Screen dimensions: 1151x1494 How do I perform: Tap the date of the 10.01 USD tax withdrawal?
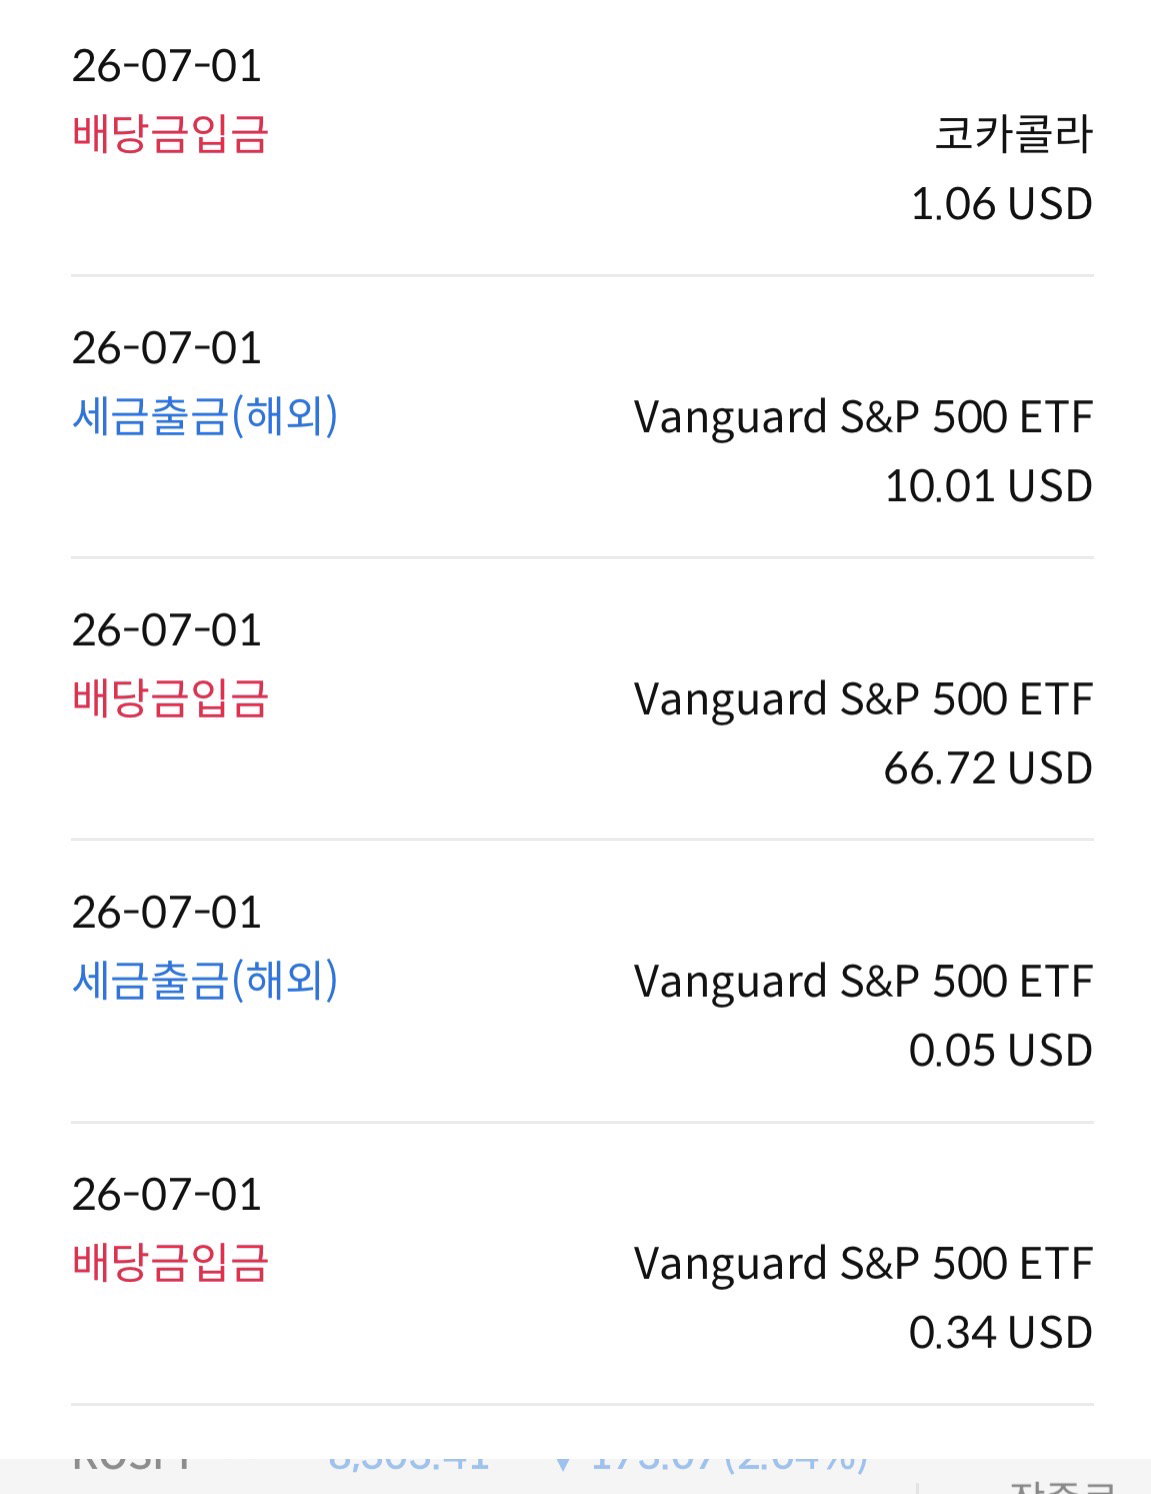(x=166, y=348)
